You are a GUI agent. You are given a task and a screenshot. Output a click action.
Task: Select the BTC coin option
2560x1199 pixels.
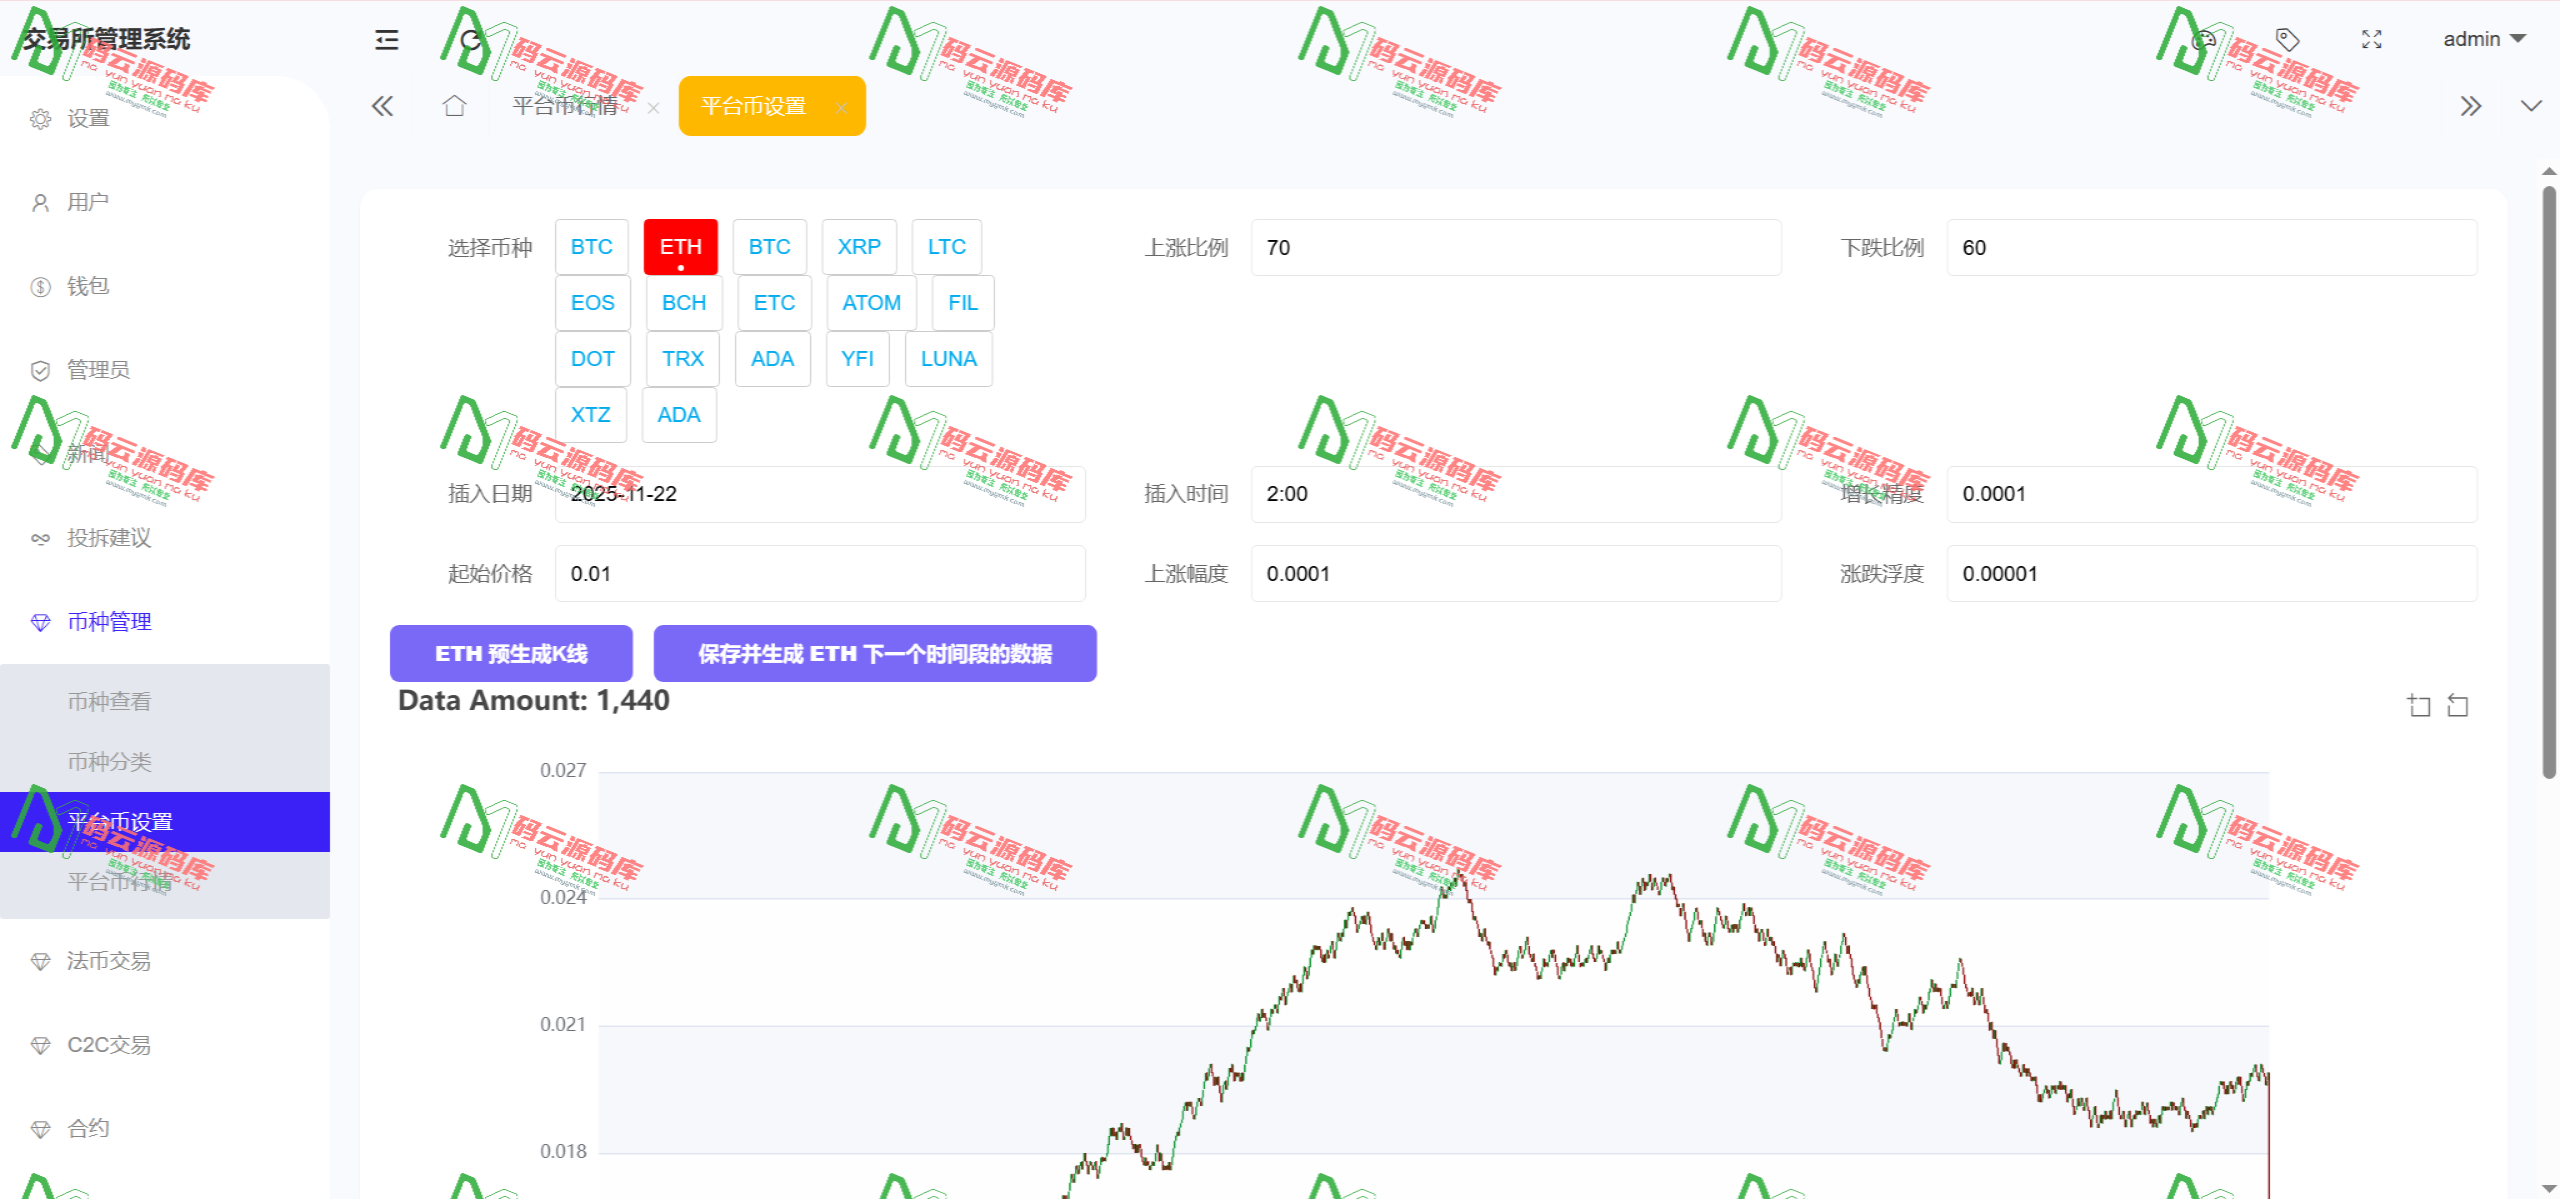591,246
